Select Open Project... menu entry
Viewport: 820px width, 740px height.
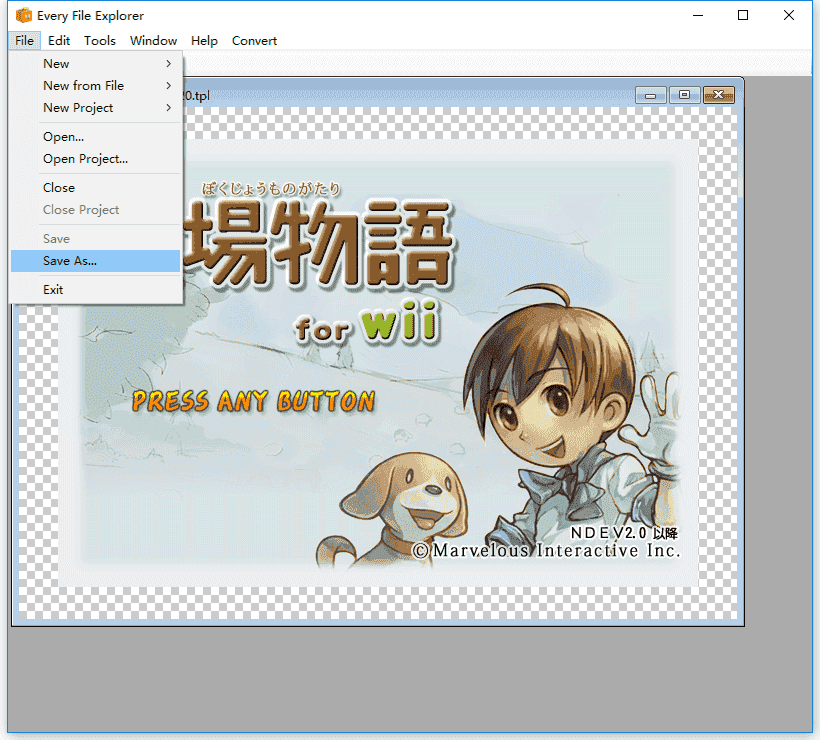pos(96,159)
